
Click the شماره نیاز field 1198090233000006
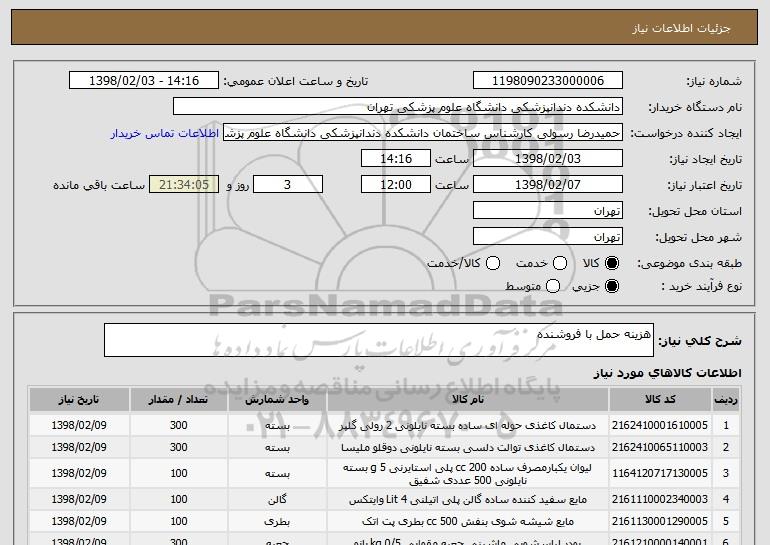click(x=548, y=81)
